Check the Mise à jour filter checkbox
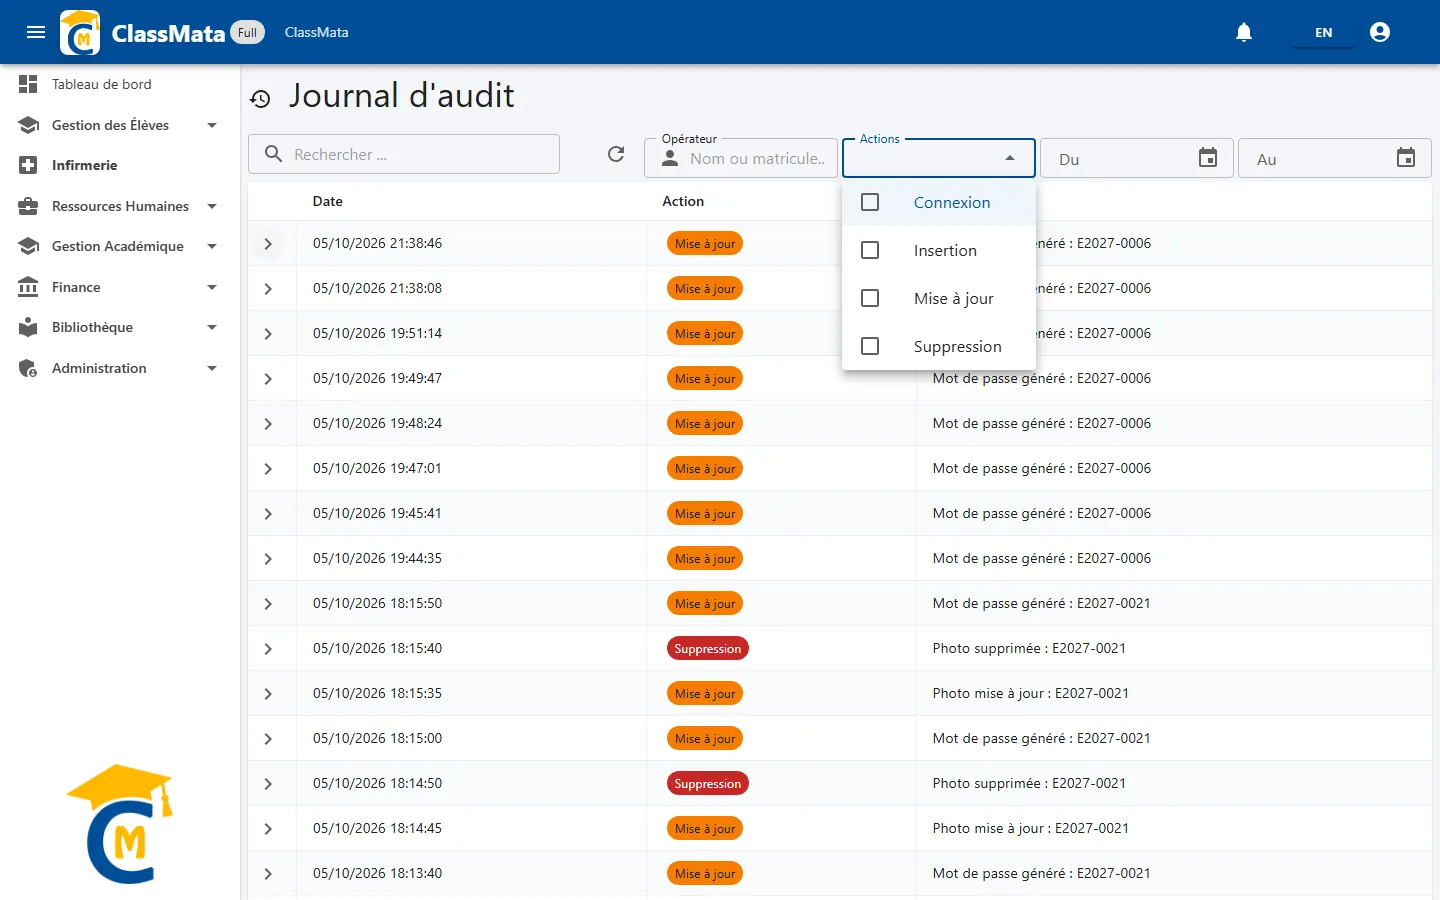1440x900 pixels. [x=870, y=298]
